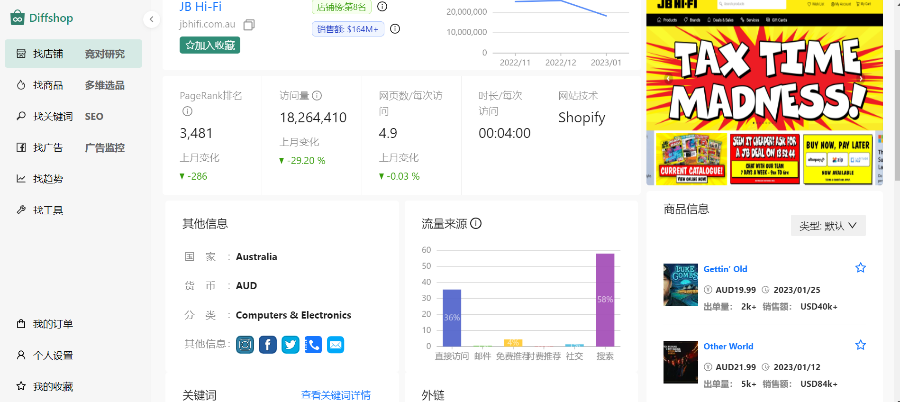Viewport: 900px width, 402px height.
Task: Click the purple 搜索 bar in traffic chart
Action: pyautogui.click(x=605, y=300)
